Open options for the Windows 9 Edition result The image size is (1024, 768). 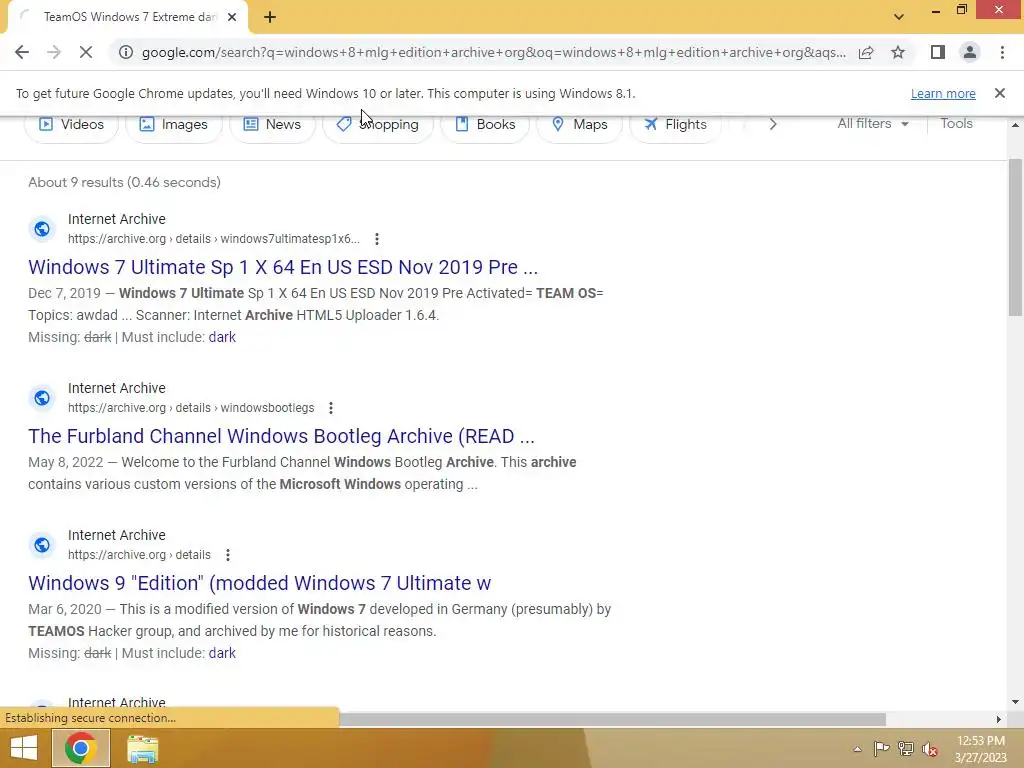pyautogui.click(x=228, y=555)
